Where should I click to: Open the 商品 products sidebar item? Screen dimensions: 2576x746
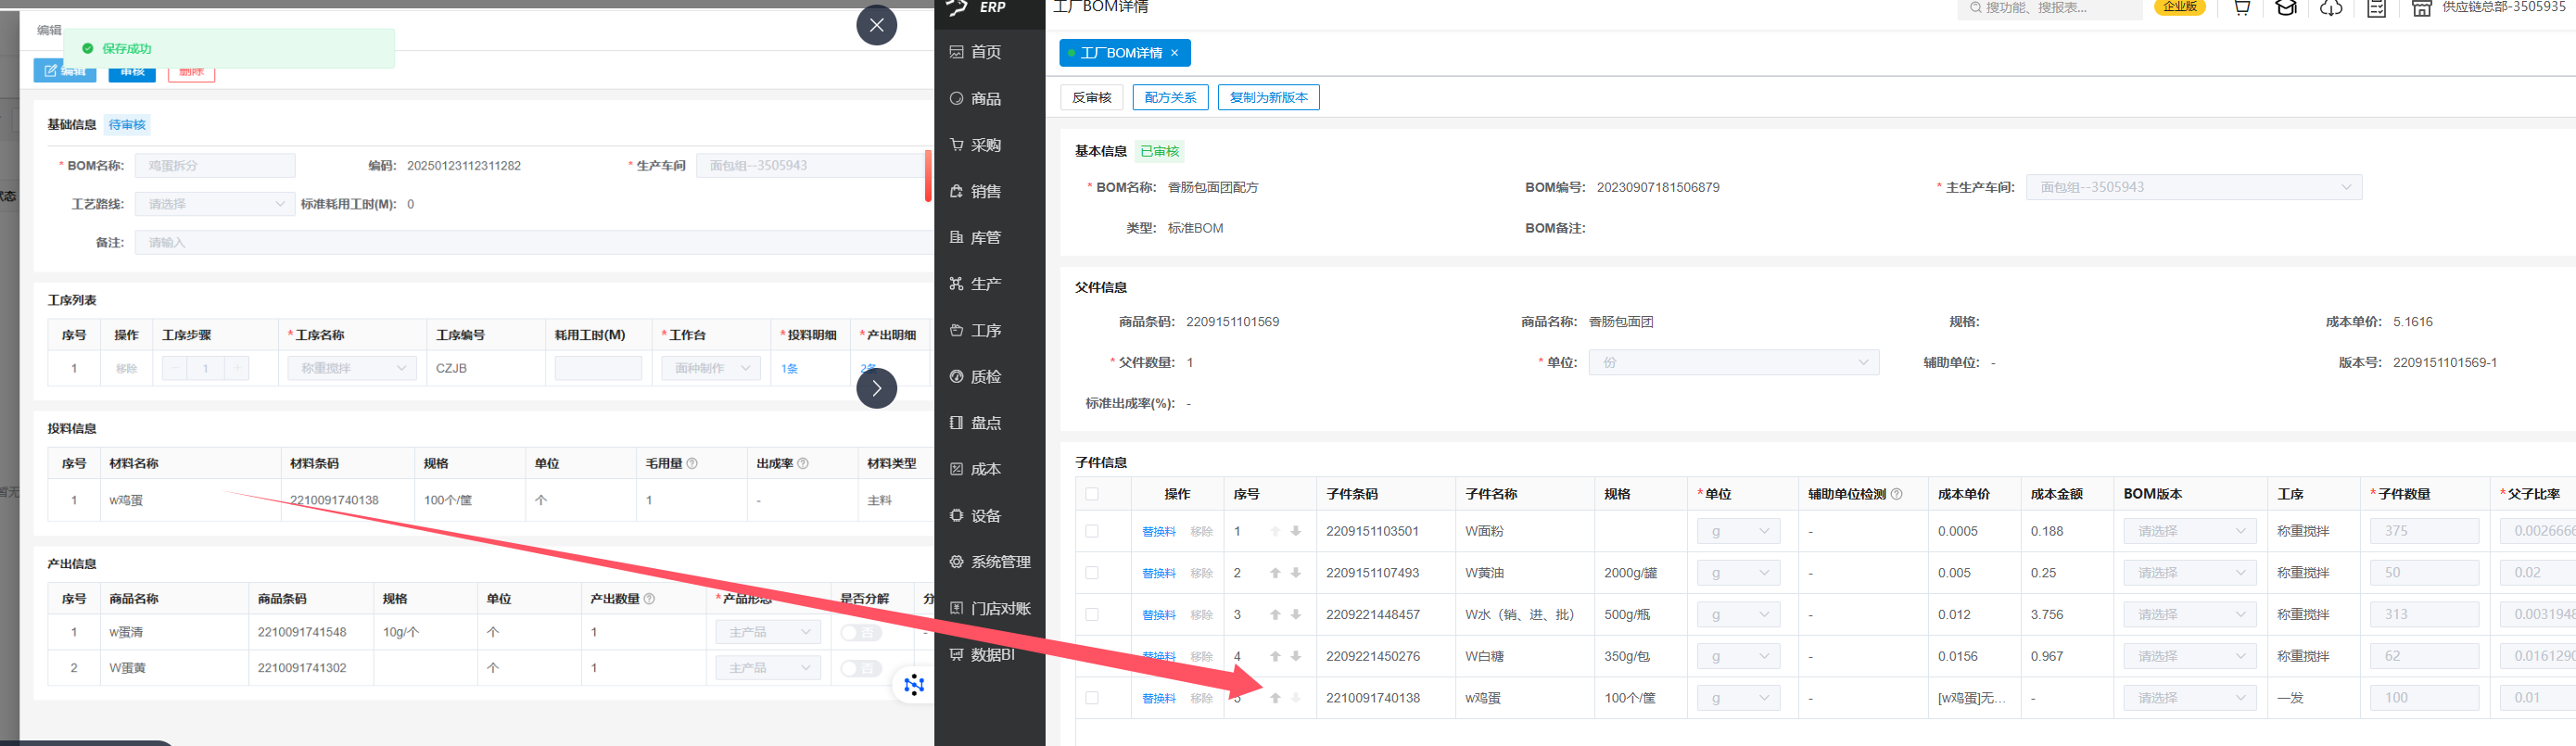point(975,99)
